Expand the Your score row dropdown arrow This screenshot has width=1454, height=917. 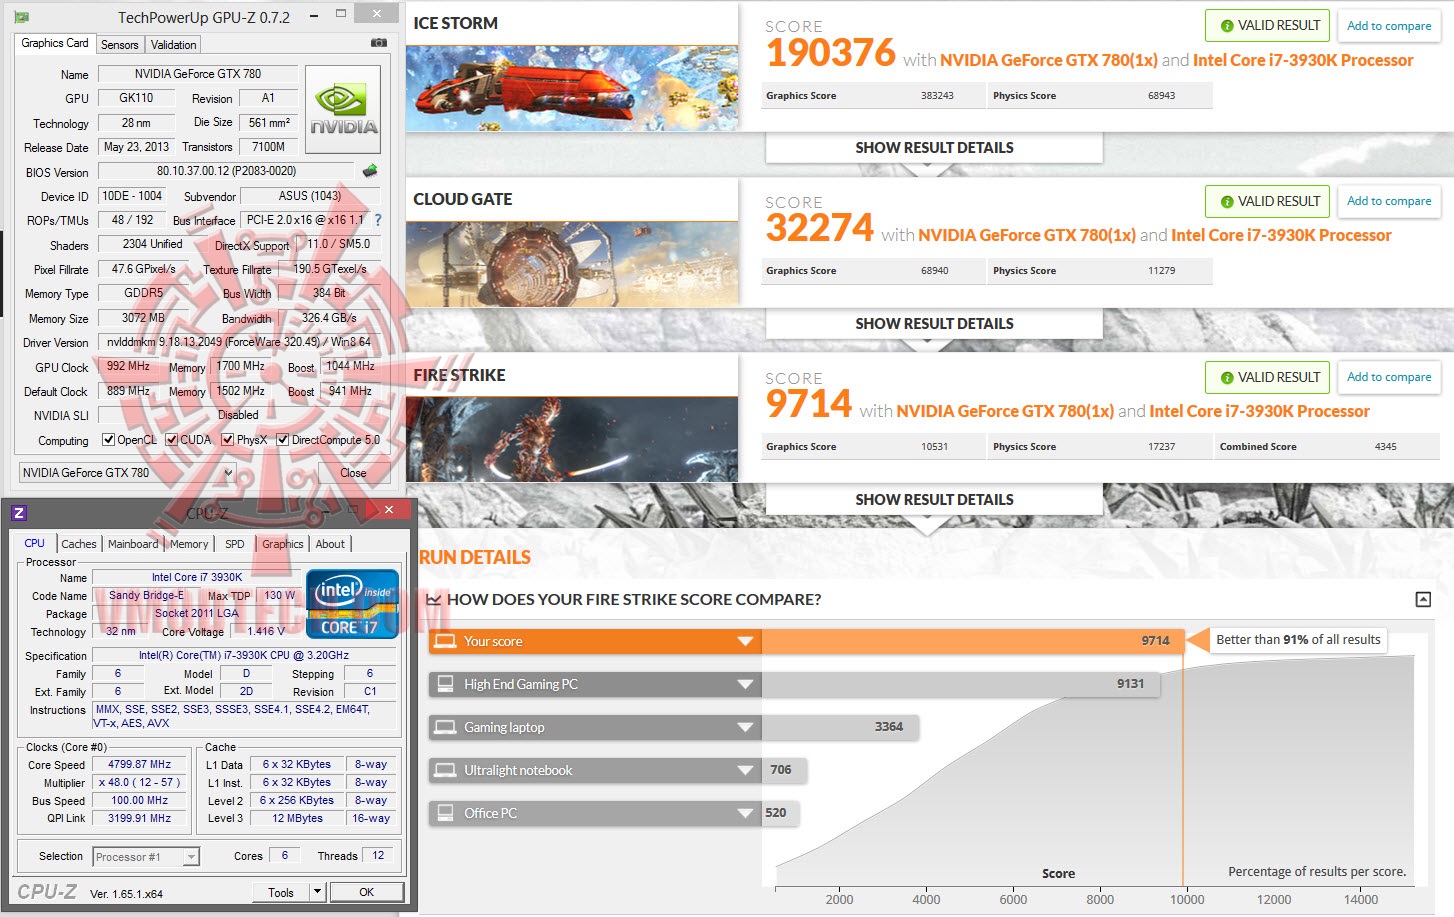(745, 641)
